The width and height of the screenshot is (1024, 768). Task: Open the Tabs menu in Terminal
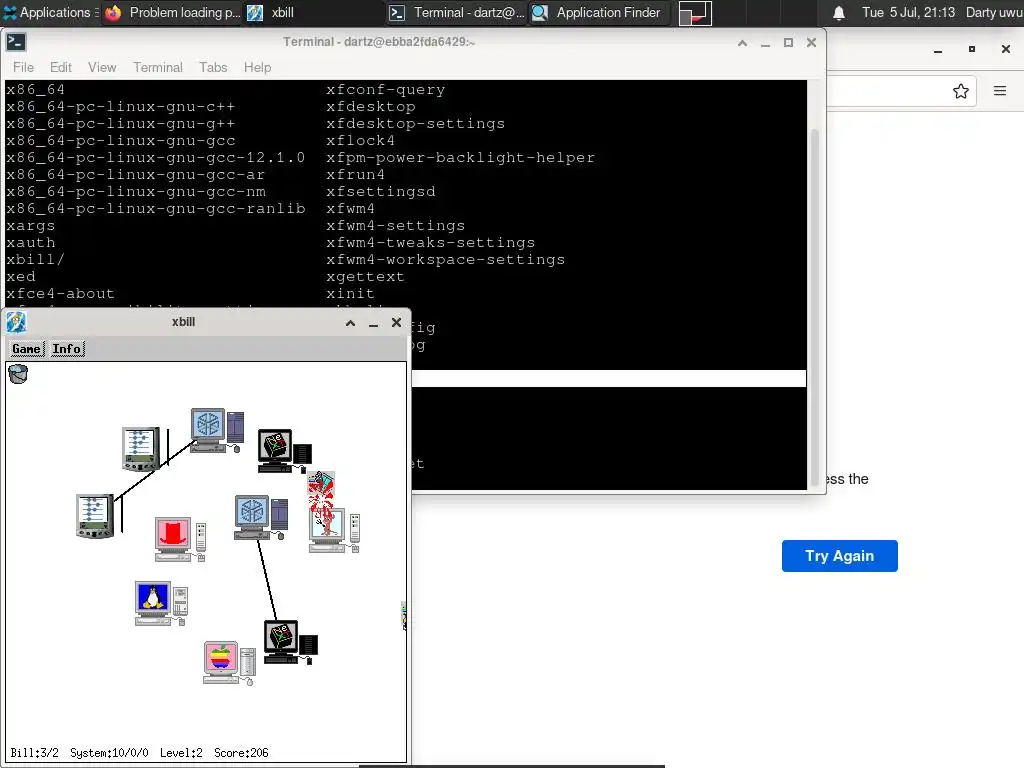213,67
